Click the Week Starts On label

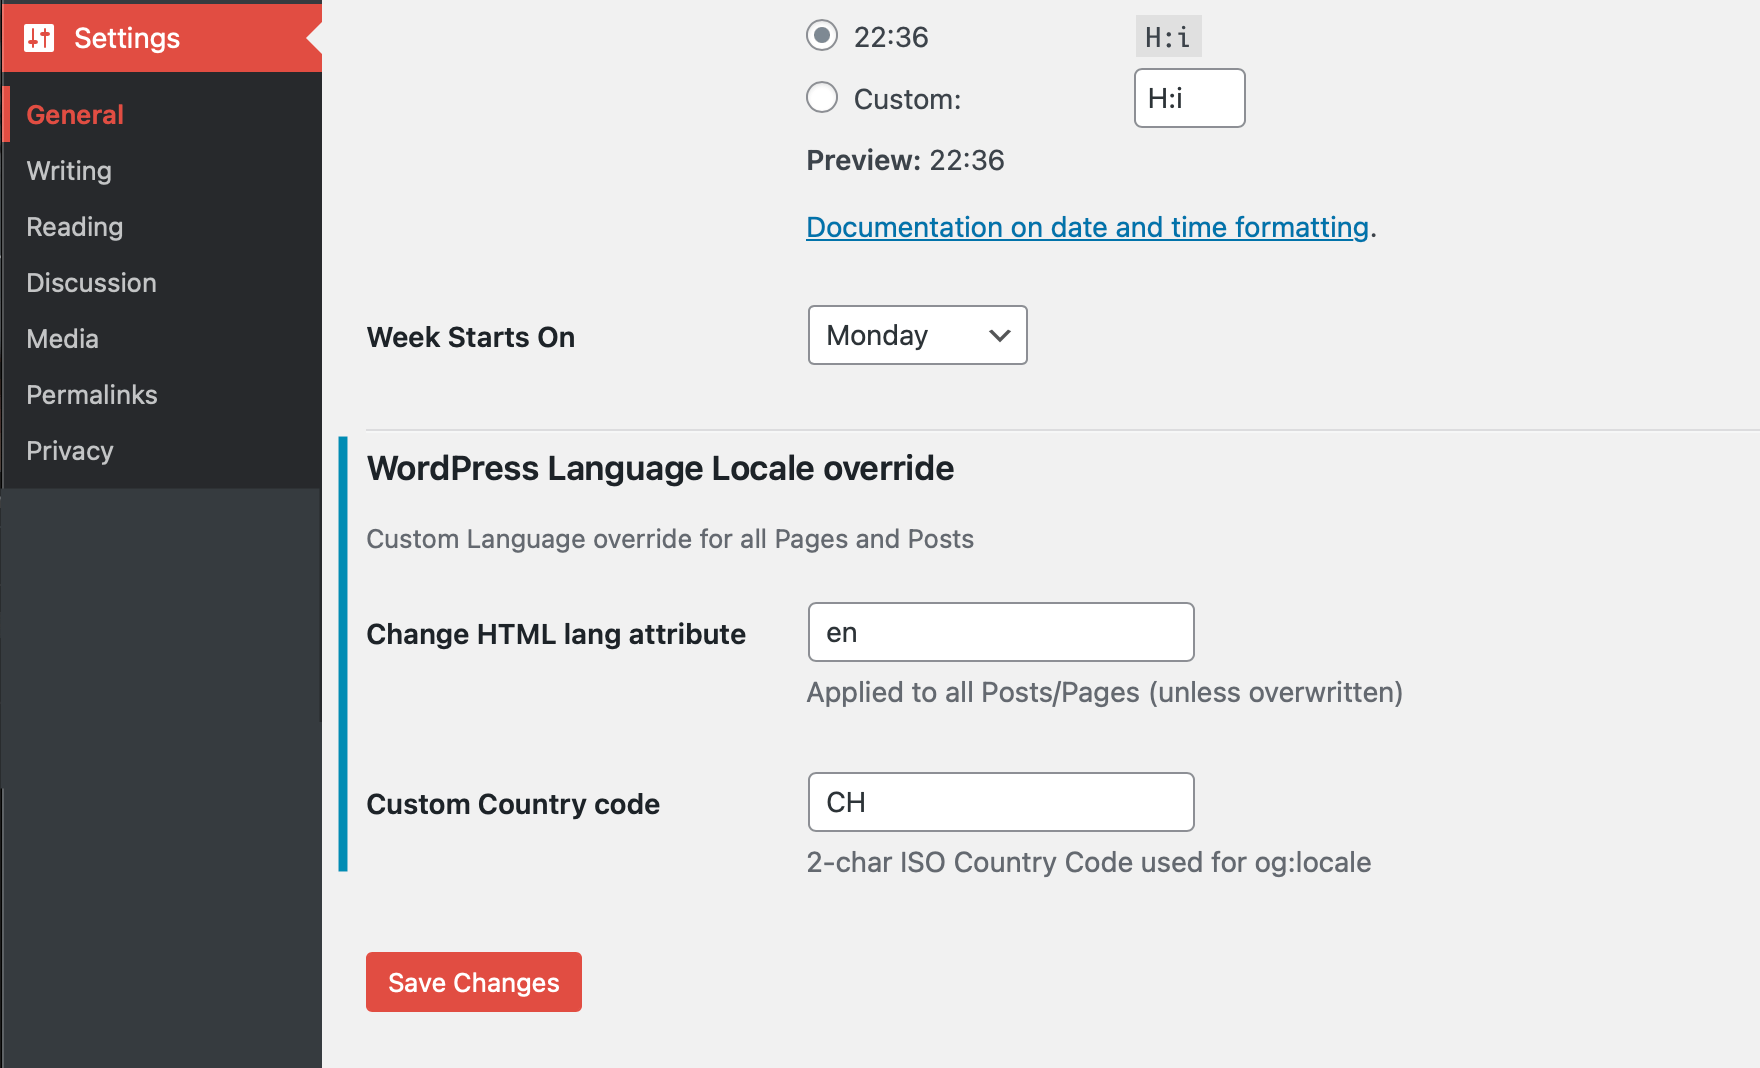471,337
